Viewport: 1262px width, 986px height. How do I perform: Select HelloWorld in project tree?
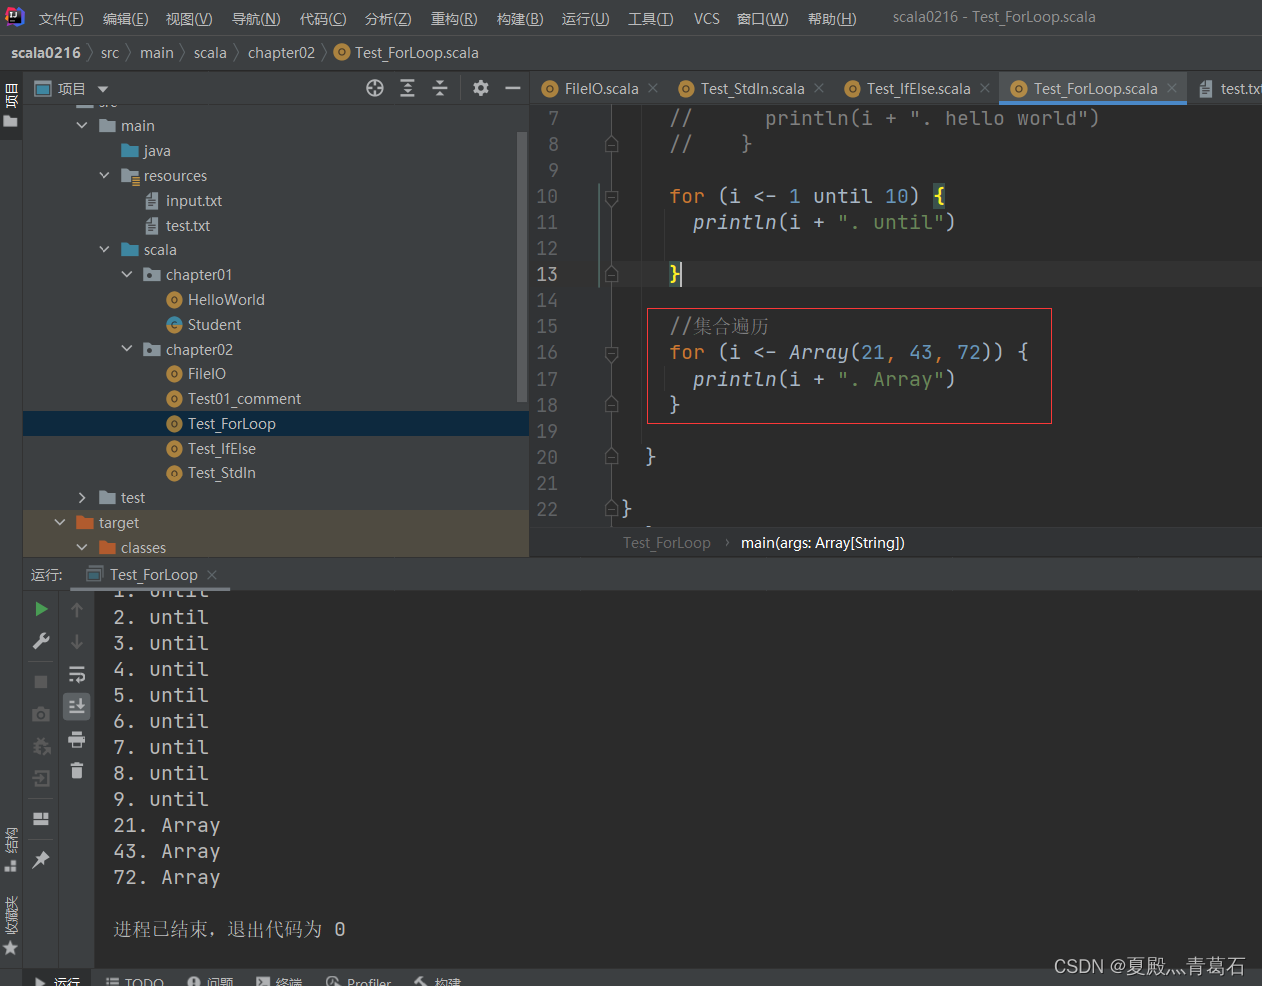(x=226, y=300)
